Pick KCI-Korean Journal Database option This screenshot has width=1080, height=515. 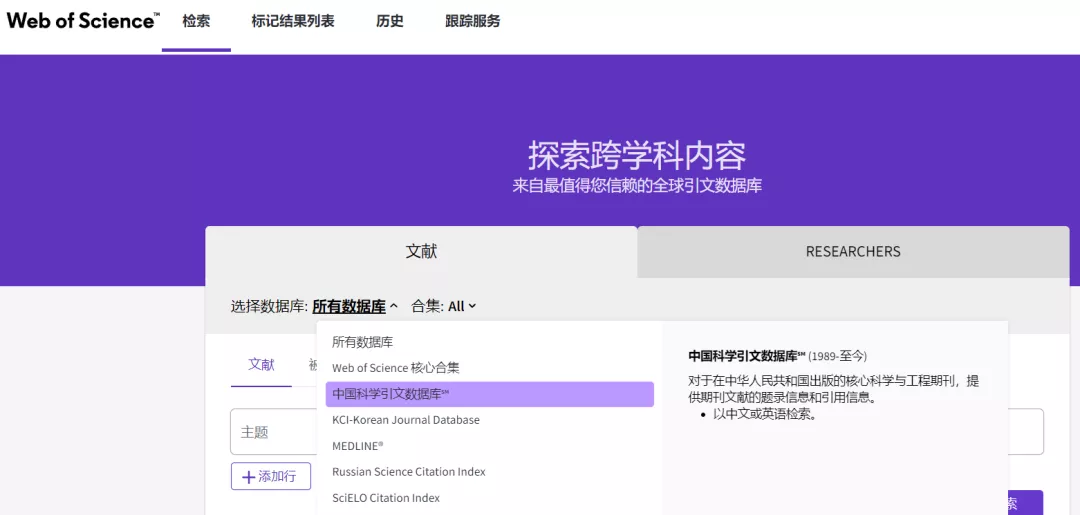490,420
